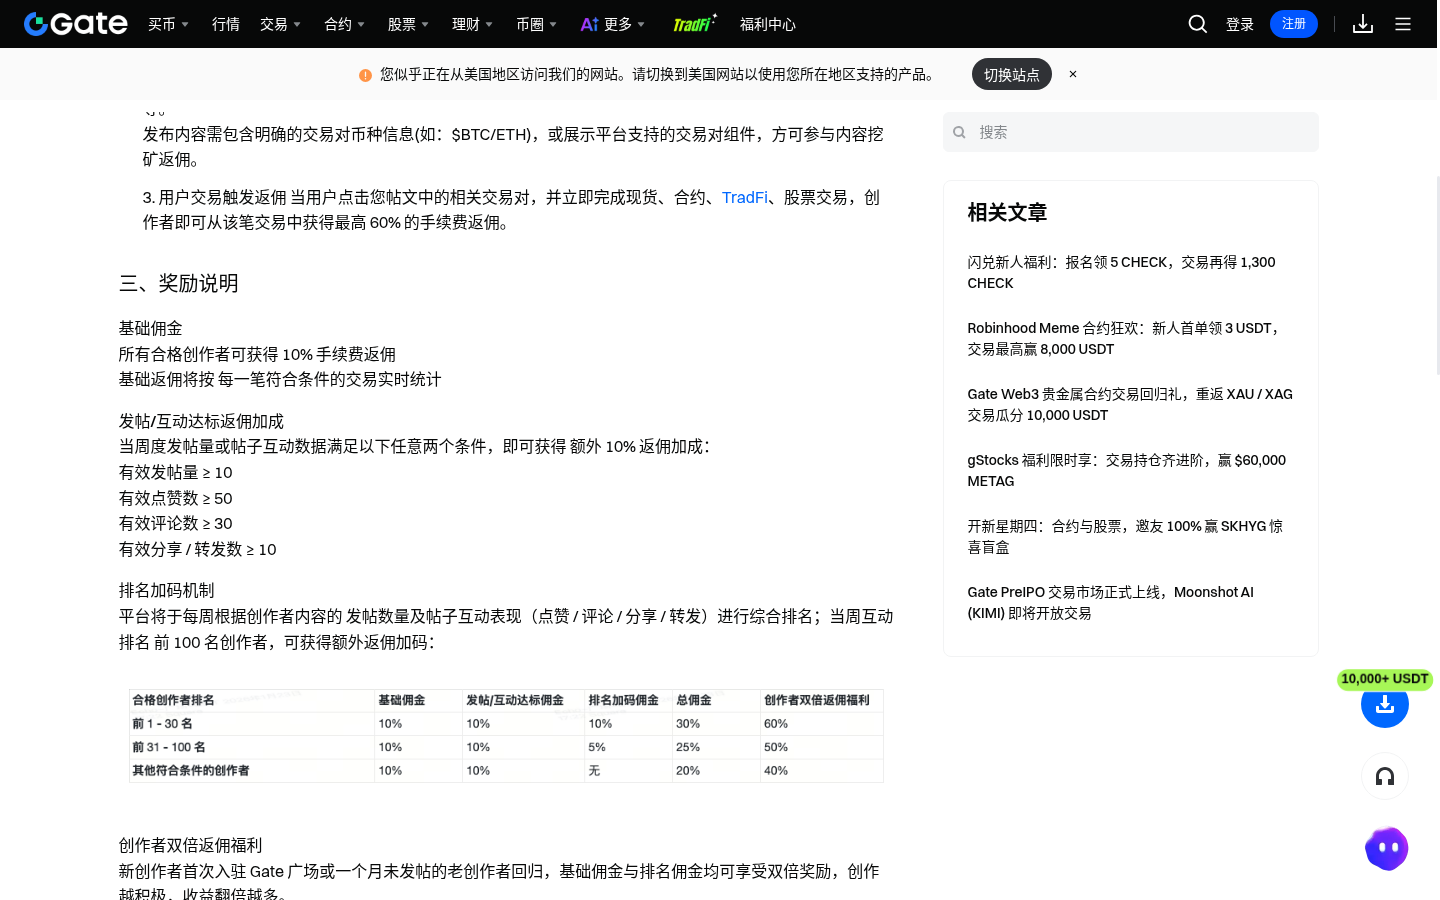
Task: Follow the TradFi link in article text
Action: click(x=745, y=198)
